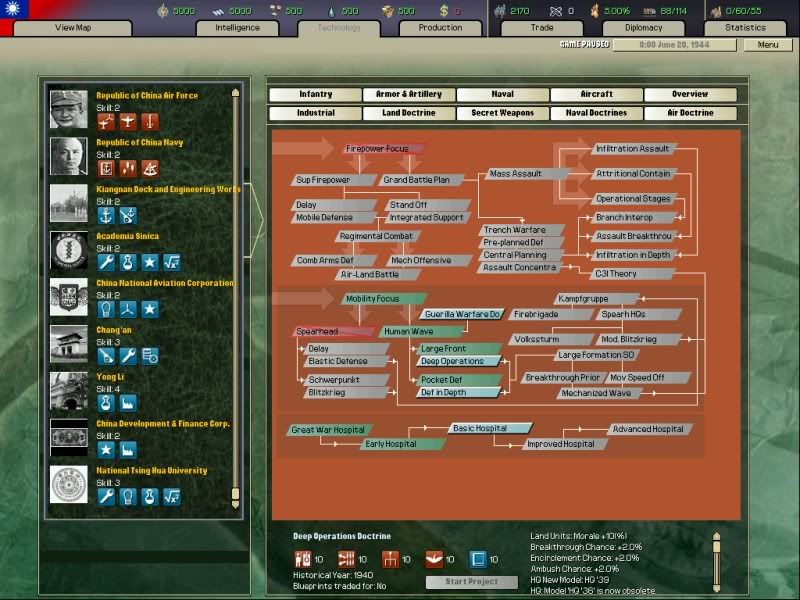Click Academia Sinica's wrench specialty icon

tap(106, 262)
